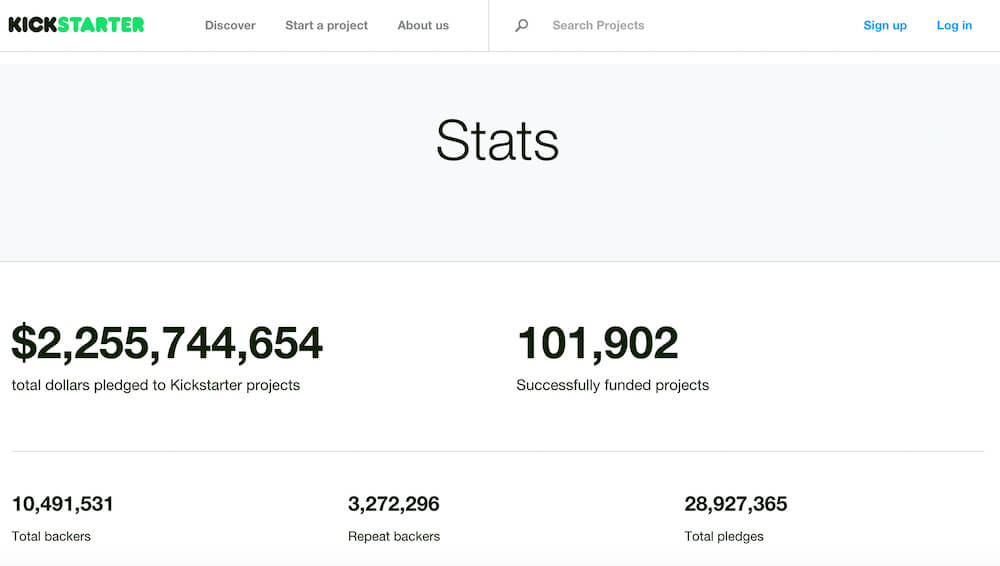This screenshot has height=566, width=1000.
Task: Click the Kickstarter logo
Action: click(76, 25)
